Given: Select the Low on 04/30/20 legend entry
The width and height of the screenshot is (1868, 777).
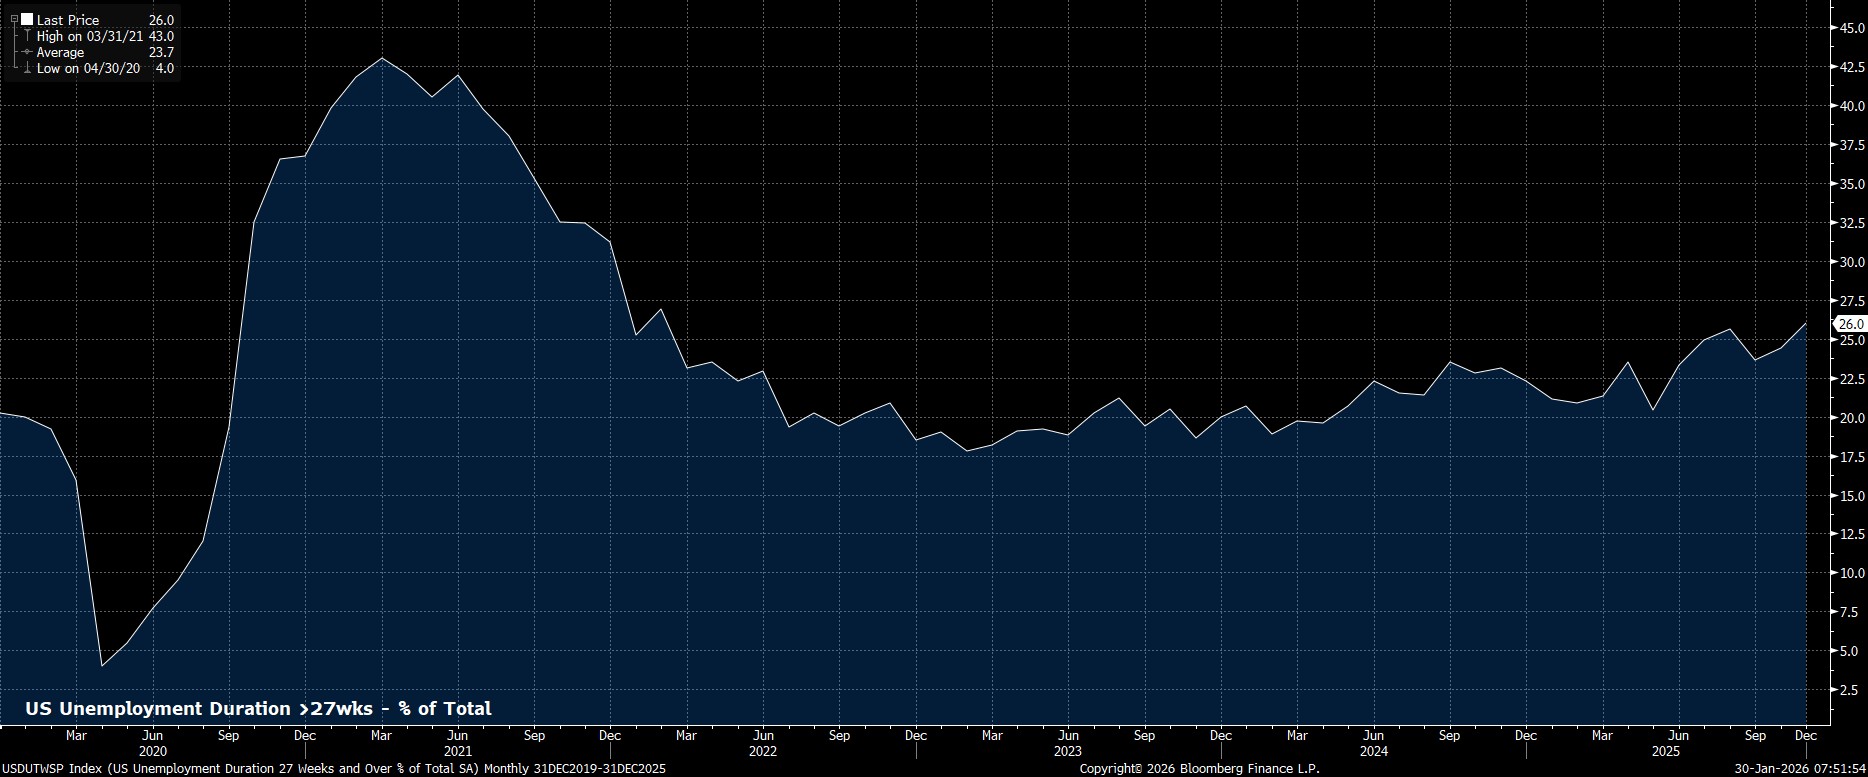Looking at the screenshot, I should tap(88, 68).
